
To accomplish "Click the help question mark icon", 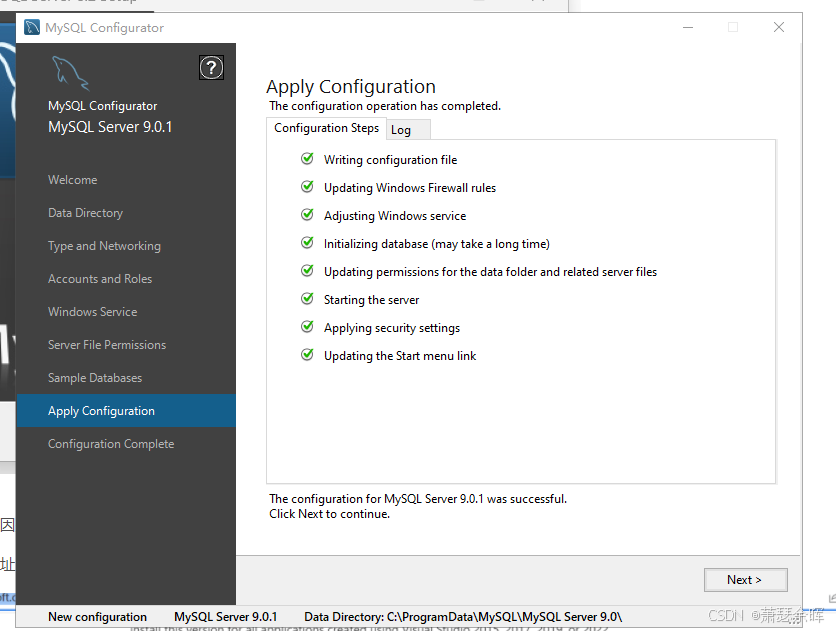I will coord(211,68).
